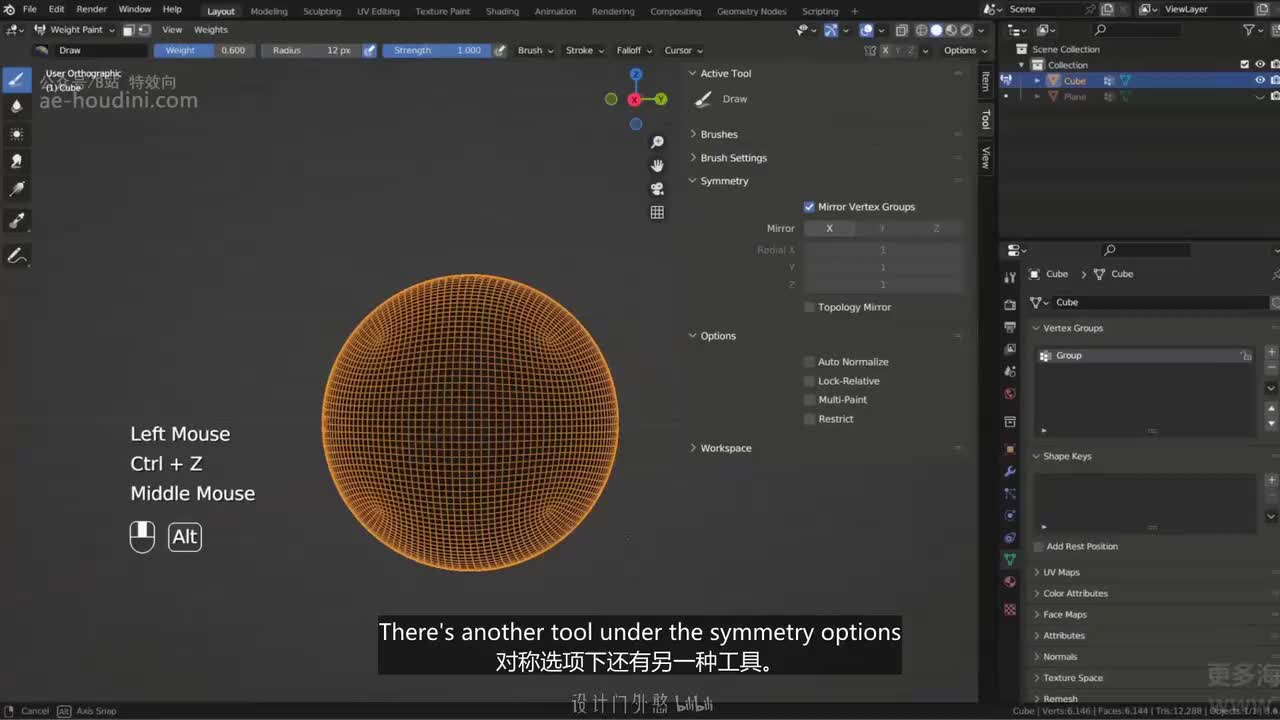Select the Draw weight paint tool
The width and height of the screenshot is (1280, 720).
click(17, 79)
